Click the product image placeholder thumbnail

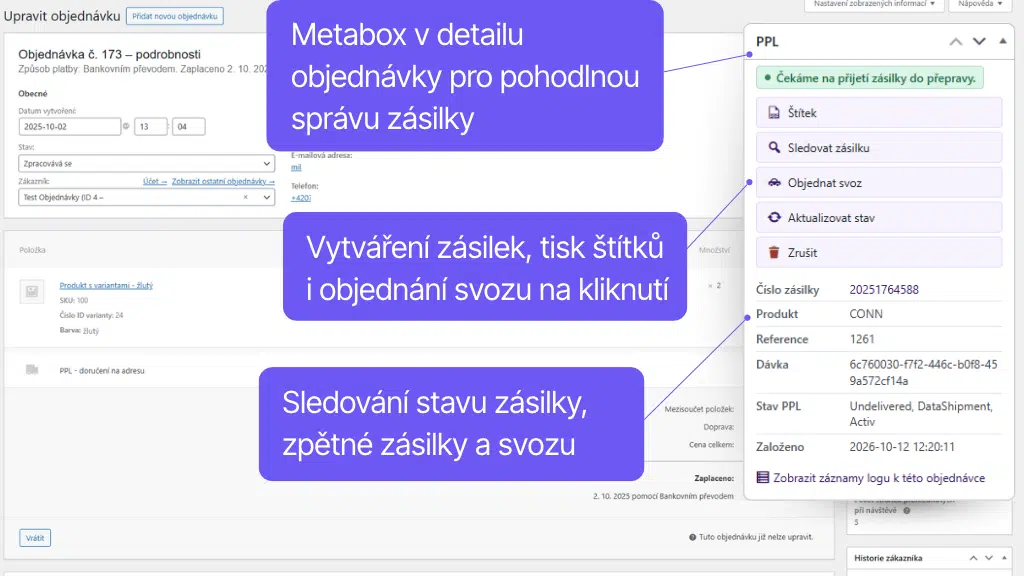pyautogui.click(x=32, y=291)
